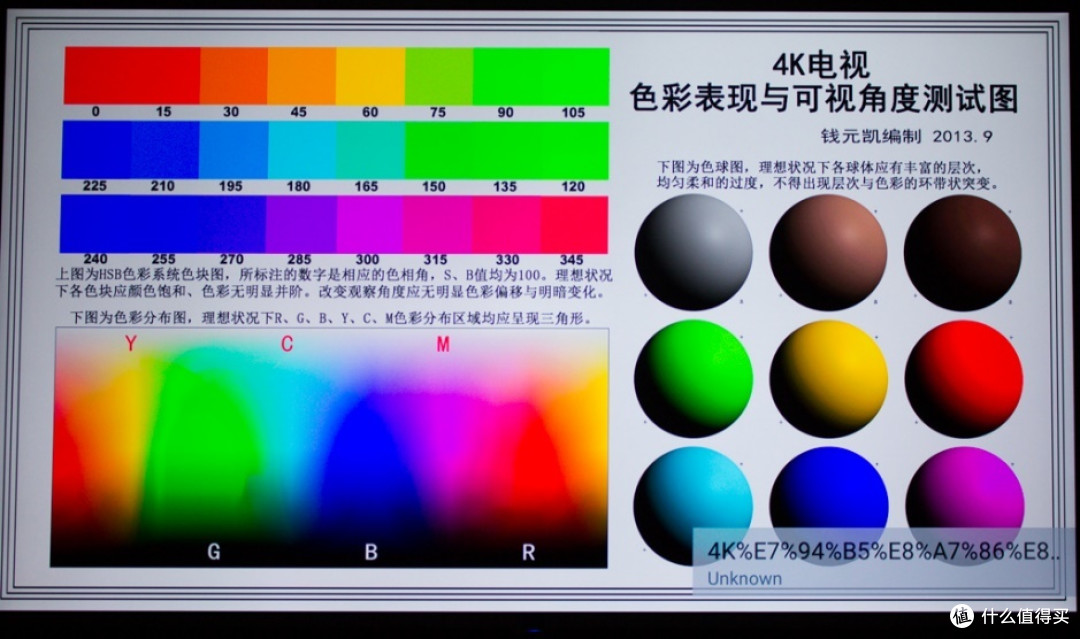The width and height of the screenshot is (1080, 639).
Task: Choose the magenta sphere
Action: tap(964, 505)
